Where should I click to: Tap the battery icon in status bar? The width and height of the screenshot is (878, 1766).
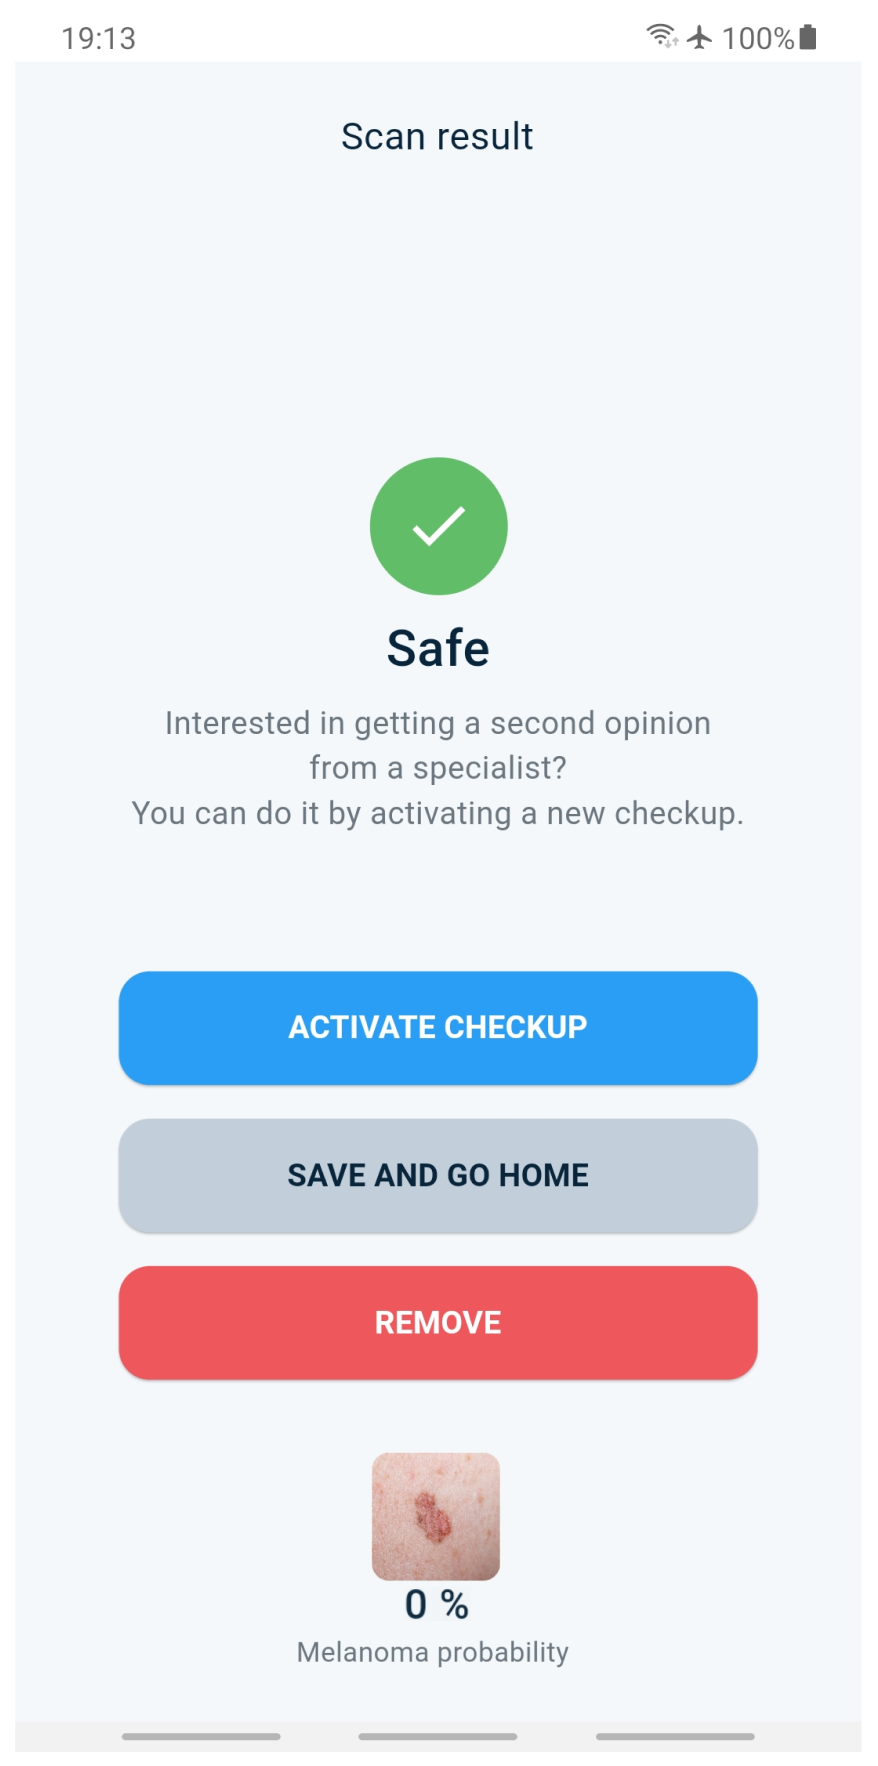click(x=808, y=37)
